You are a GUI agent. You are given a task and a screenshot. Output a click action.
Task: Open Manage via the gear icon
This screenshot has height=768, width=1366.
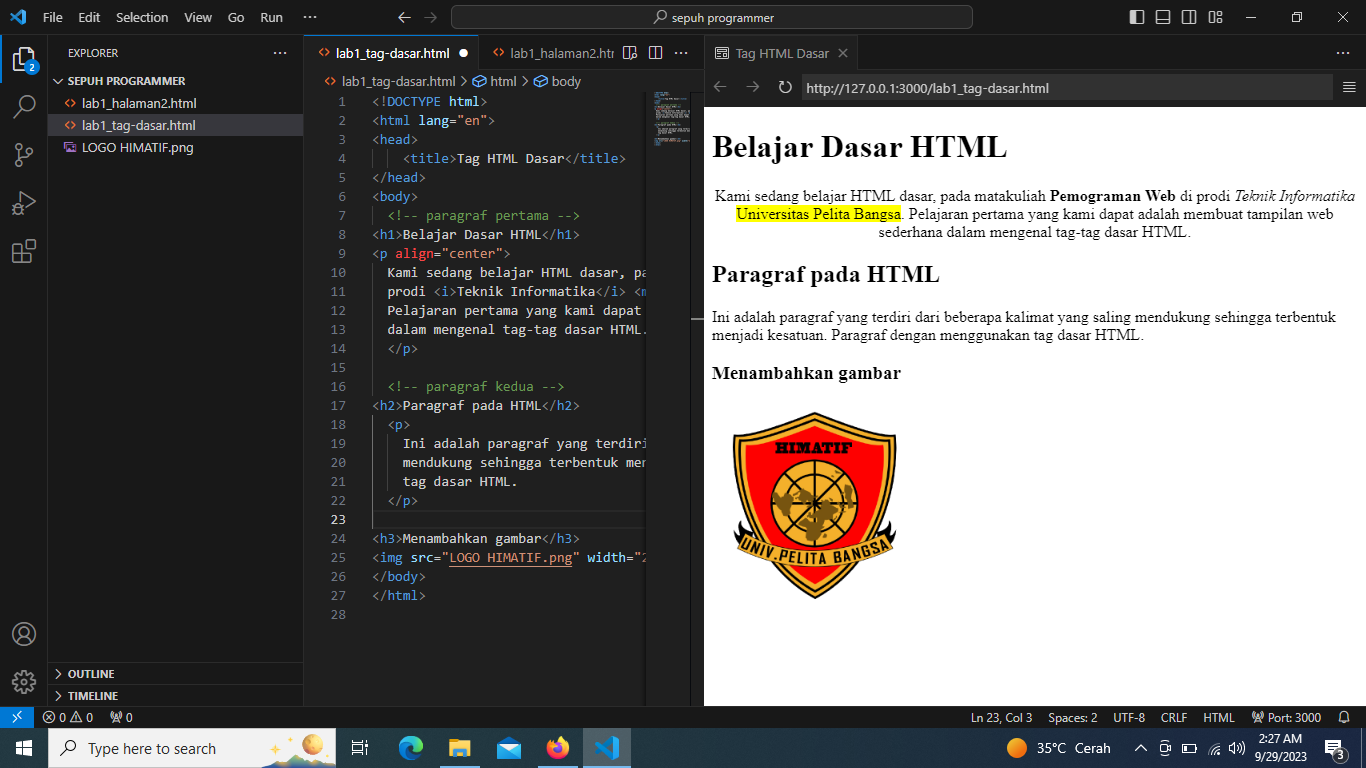pyautogui.click(x=24, y=682)
